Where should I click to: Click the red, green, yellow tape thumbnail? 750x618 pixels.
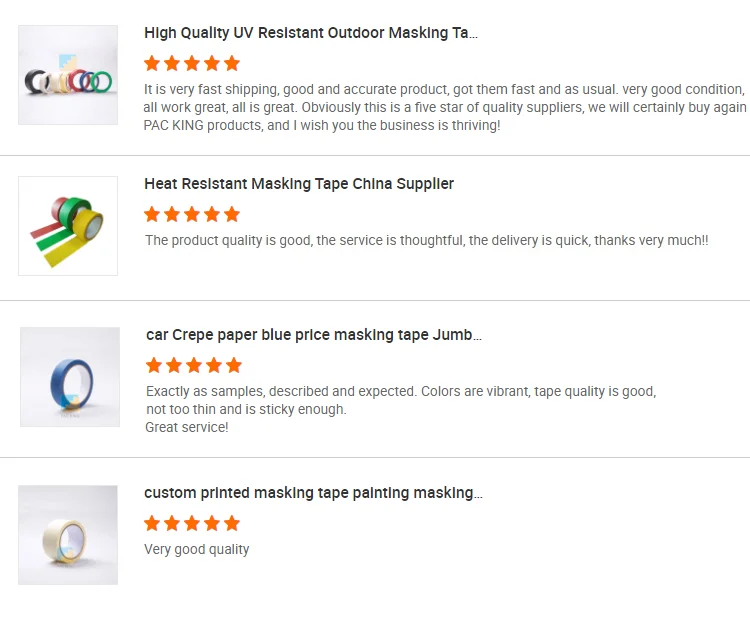[68, 226]
